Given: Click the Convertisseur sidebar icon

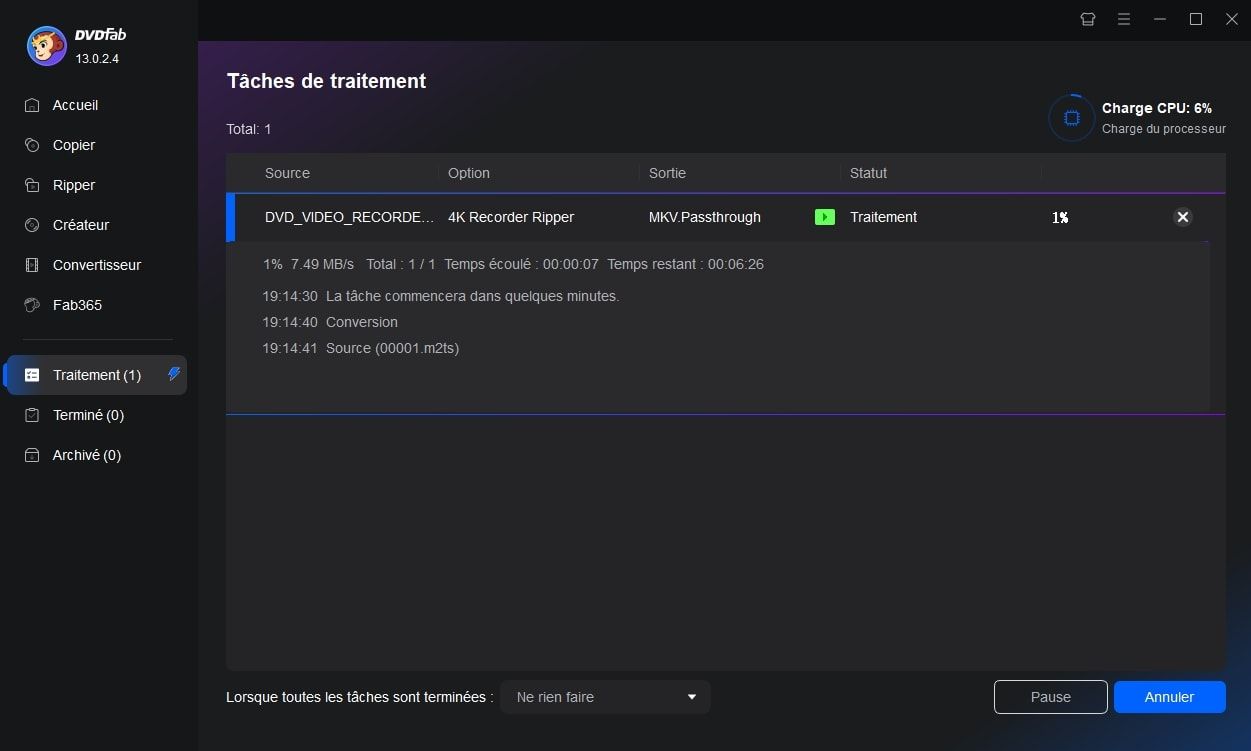Looking at the screenshot, I should (32, 265).
